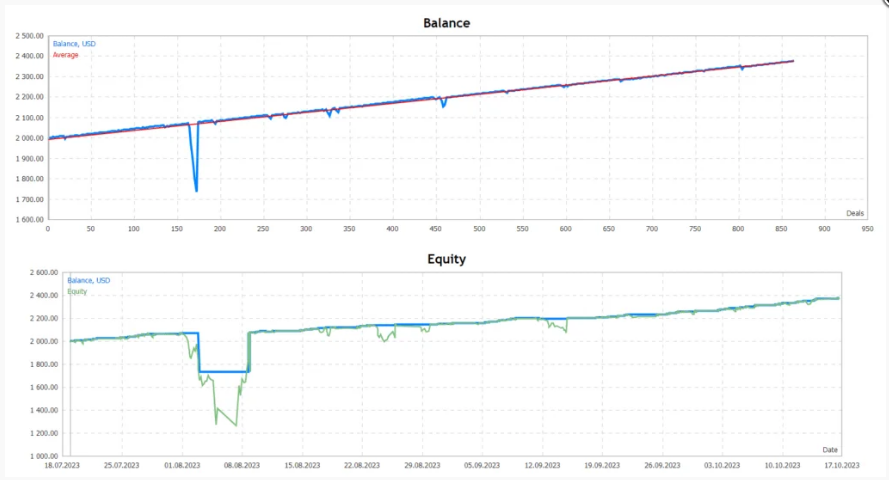Image resolution: width=889 pixels, height=480 pixels.
Task: Click the "22.08.2023" date label
Action: (x=362, y=465)
